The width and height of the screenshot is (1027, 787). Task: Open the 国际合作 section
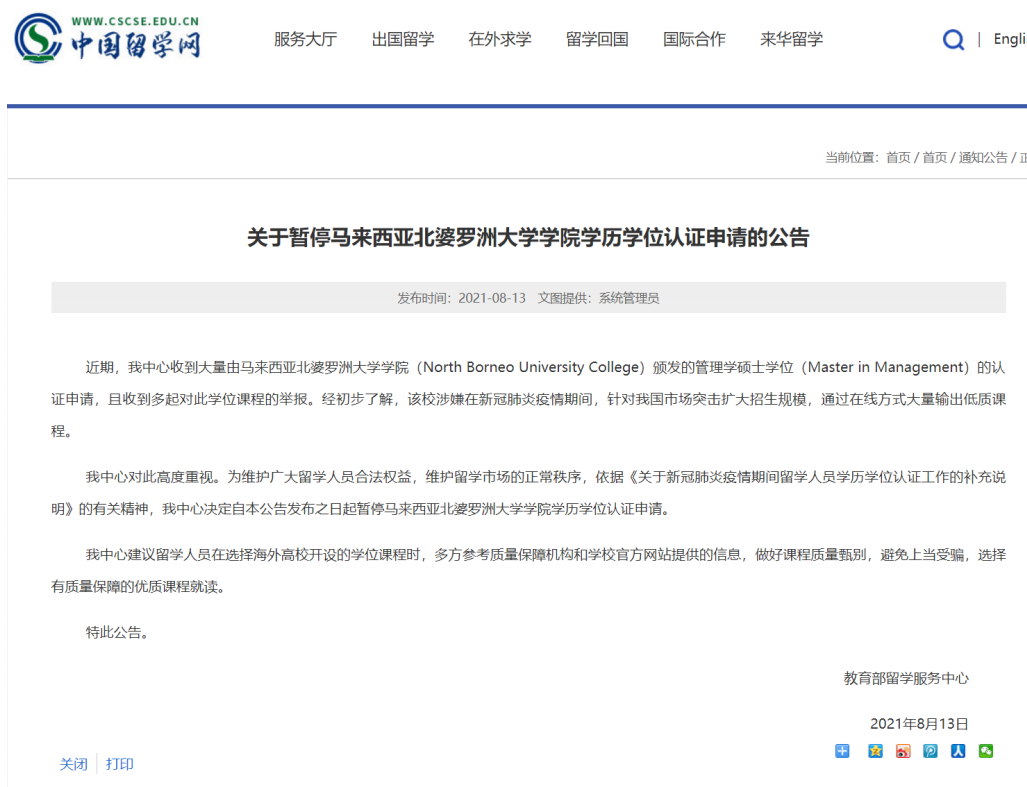tap(694, 39)
